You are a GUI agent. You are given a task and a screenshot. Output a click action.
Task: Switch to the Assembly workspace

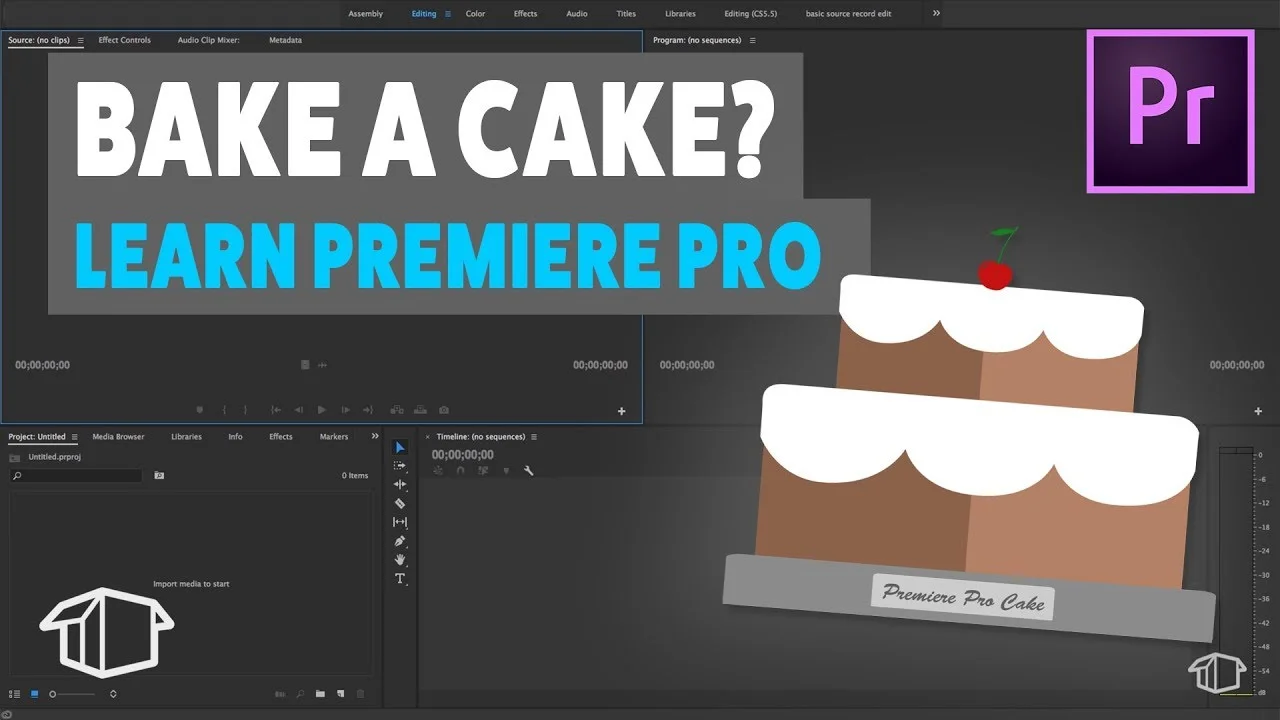tap(365, 14)
